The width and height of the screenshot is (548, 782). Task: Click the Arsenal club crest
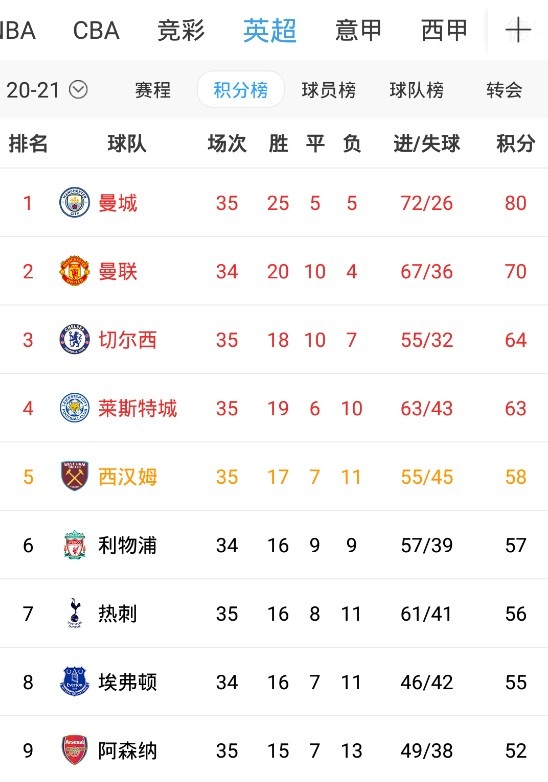[74, 750]
